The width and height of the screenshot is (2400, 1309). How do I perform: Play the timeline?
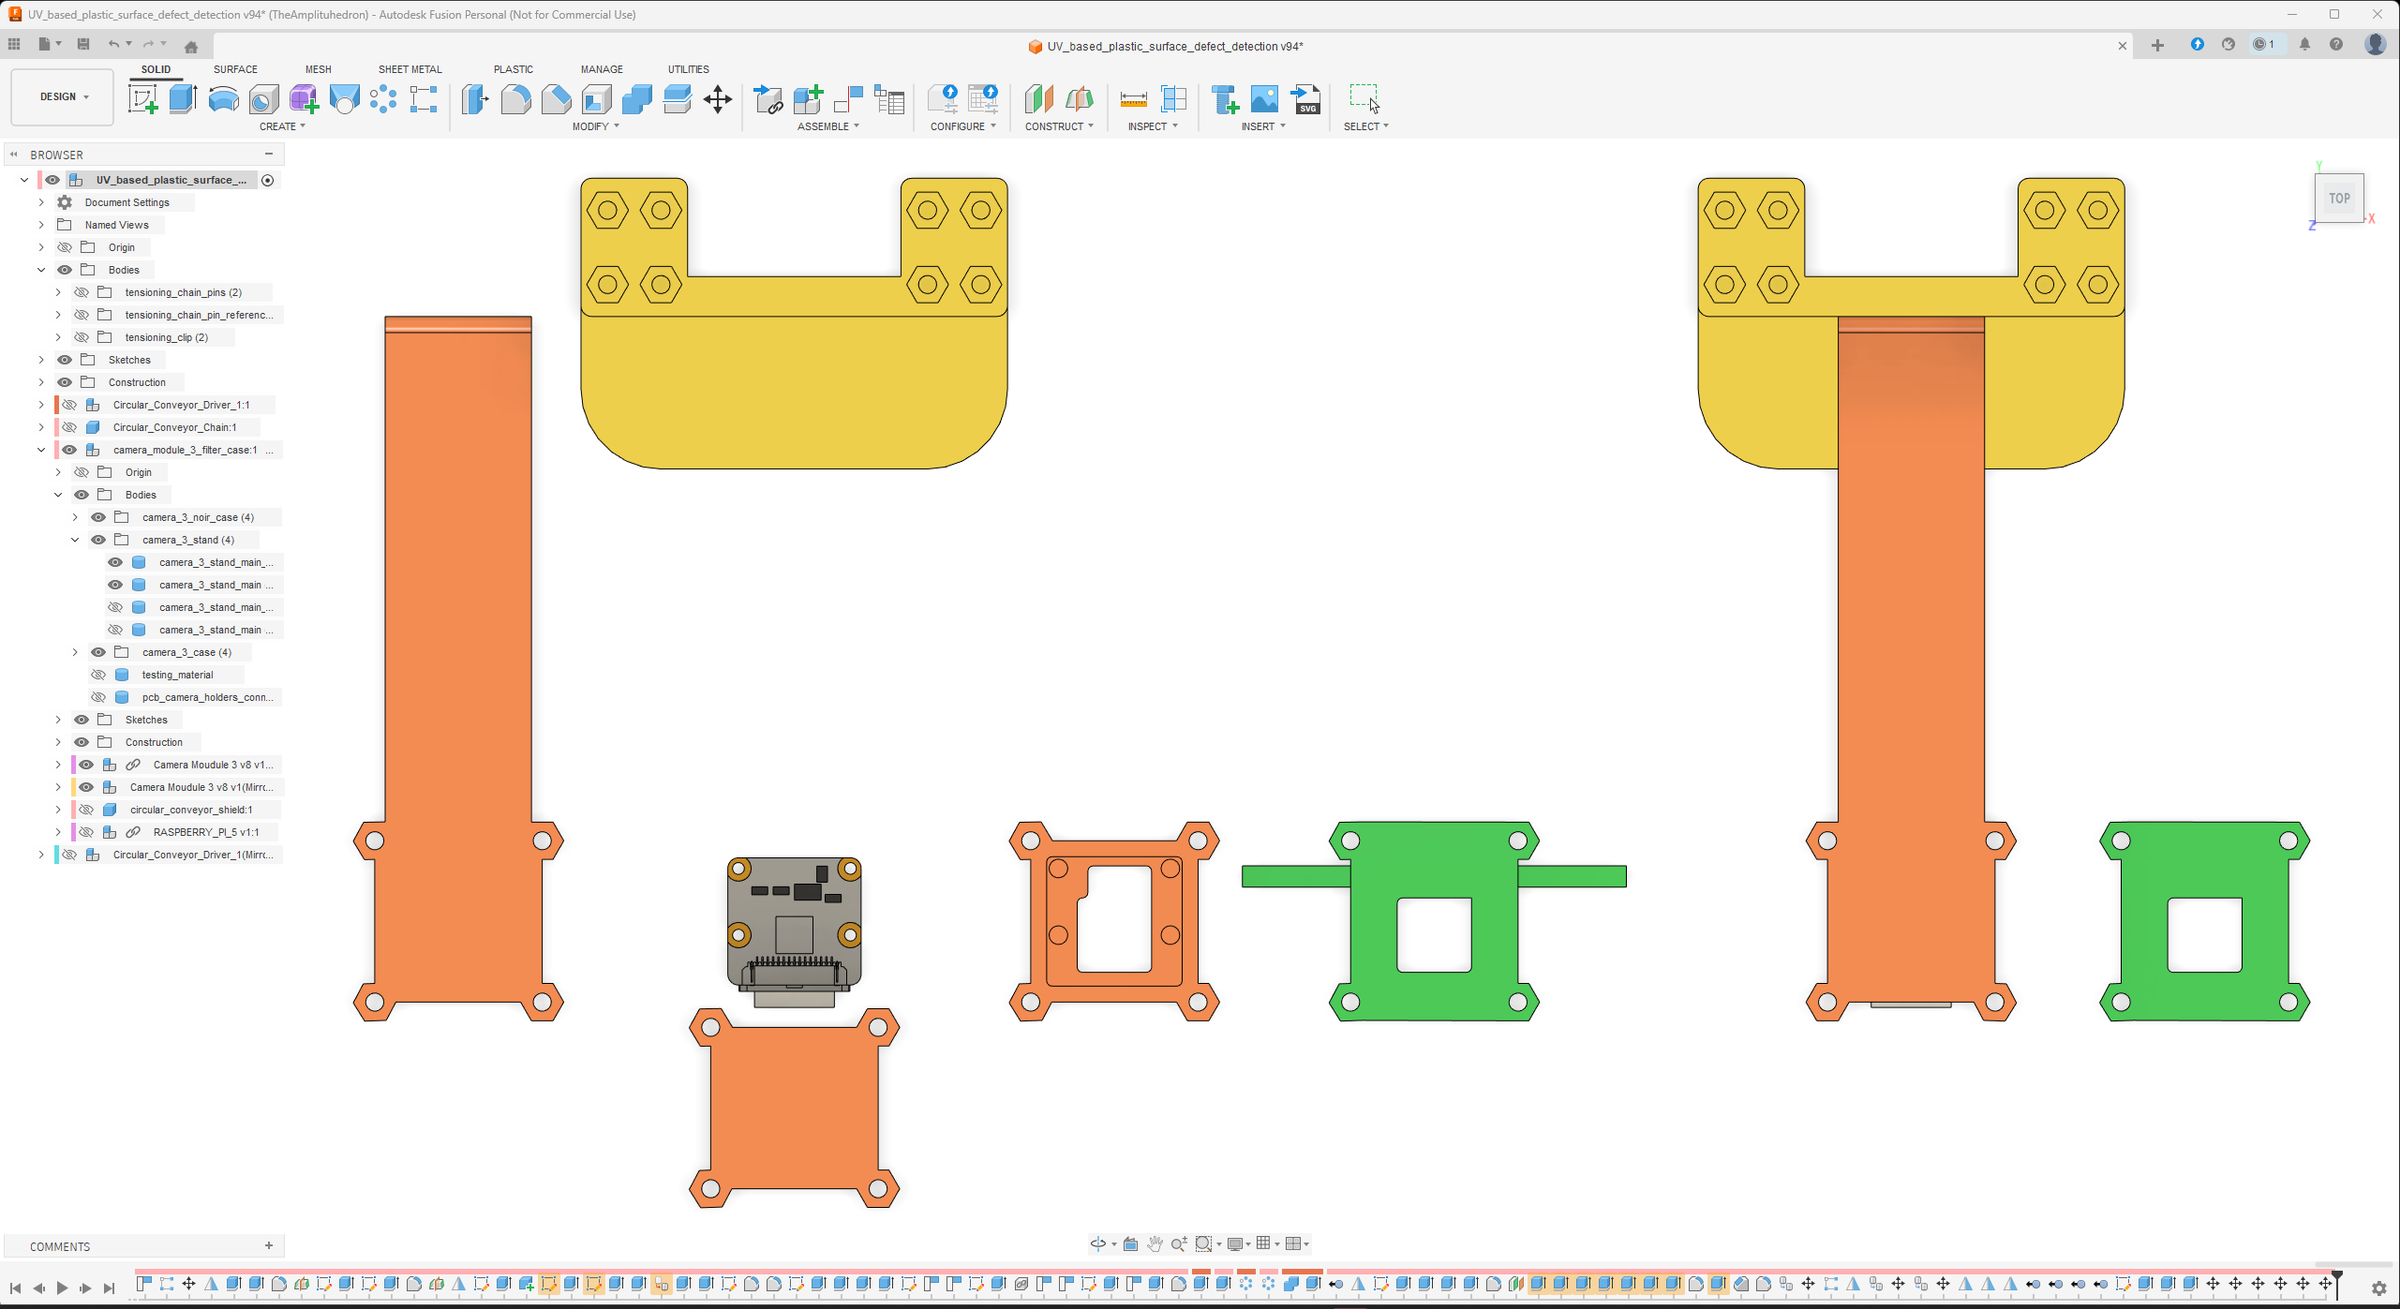click(x=62, y=1288)
